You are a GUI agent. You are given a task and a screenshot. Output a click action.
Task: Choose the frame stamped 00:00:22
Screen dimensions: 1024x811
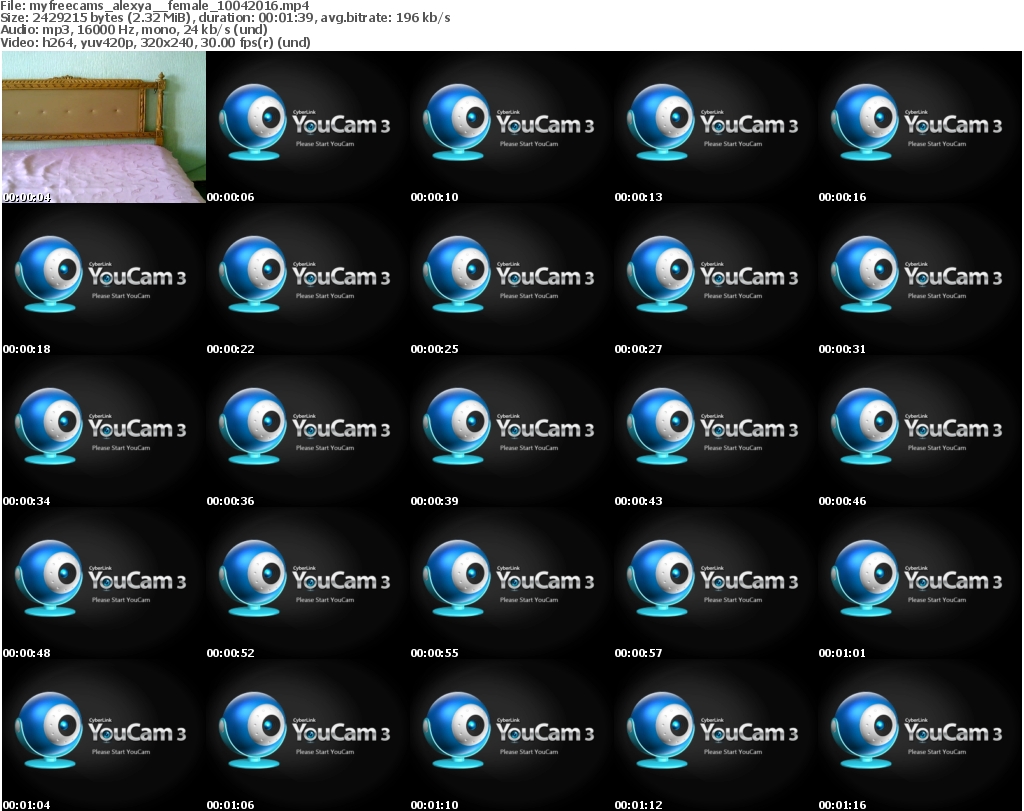[x=308, y=279]
